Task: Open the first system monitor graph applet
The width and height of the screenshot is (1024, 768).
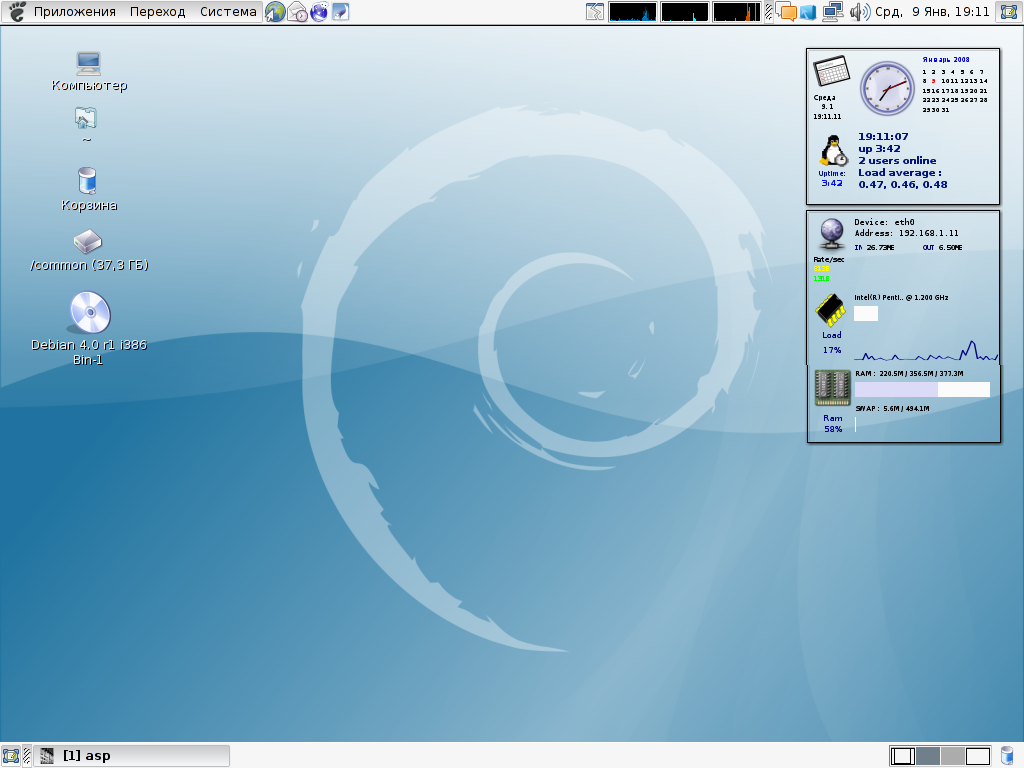Action: [x=632, y=12]
